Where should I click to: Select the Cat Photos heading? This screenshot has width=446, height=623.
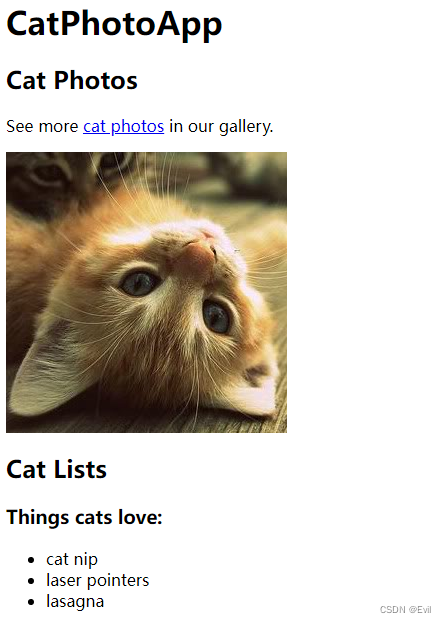point(72,80)
